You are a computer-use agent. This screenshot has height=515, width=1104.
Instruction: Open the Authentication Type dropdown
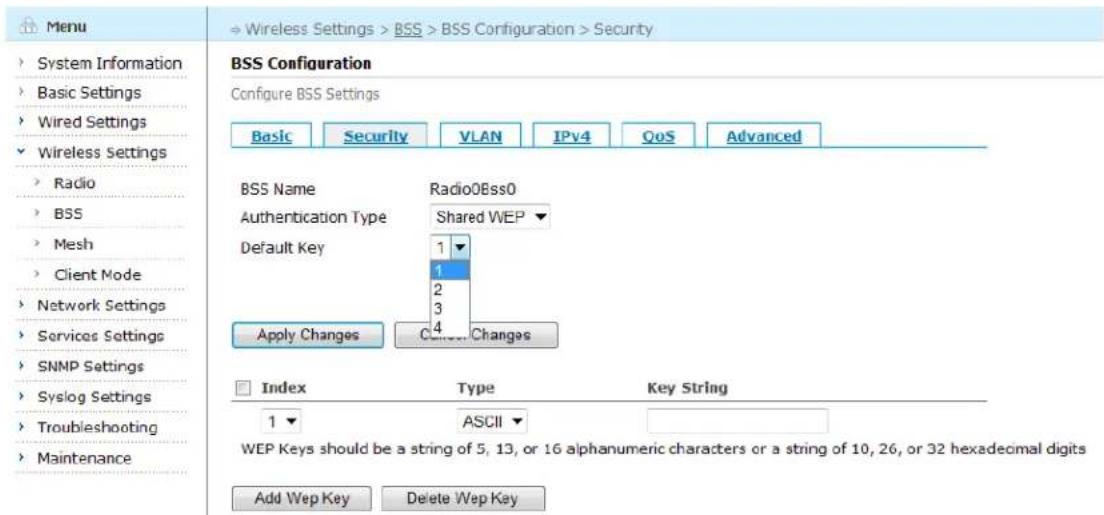pos(490,218)
